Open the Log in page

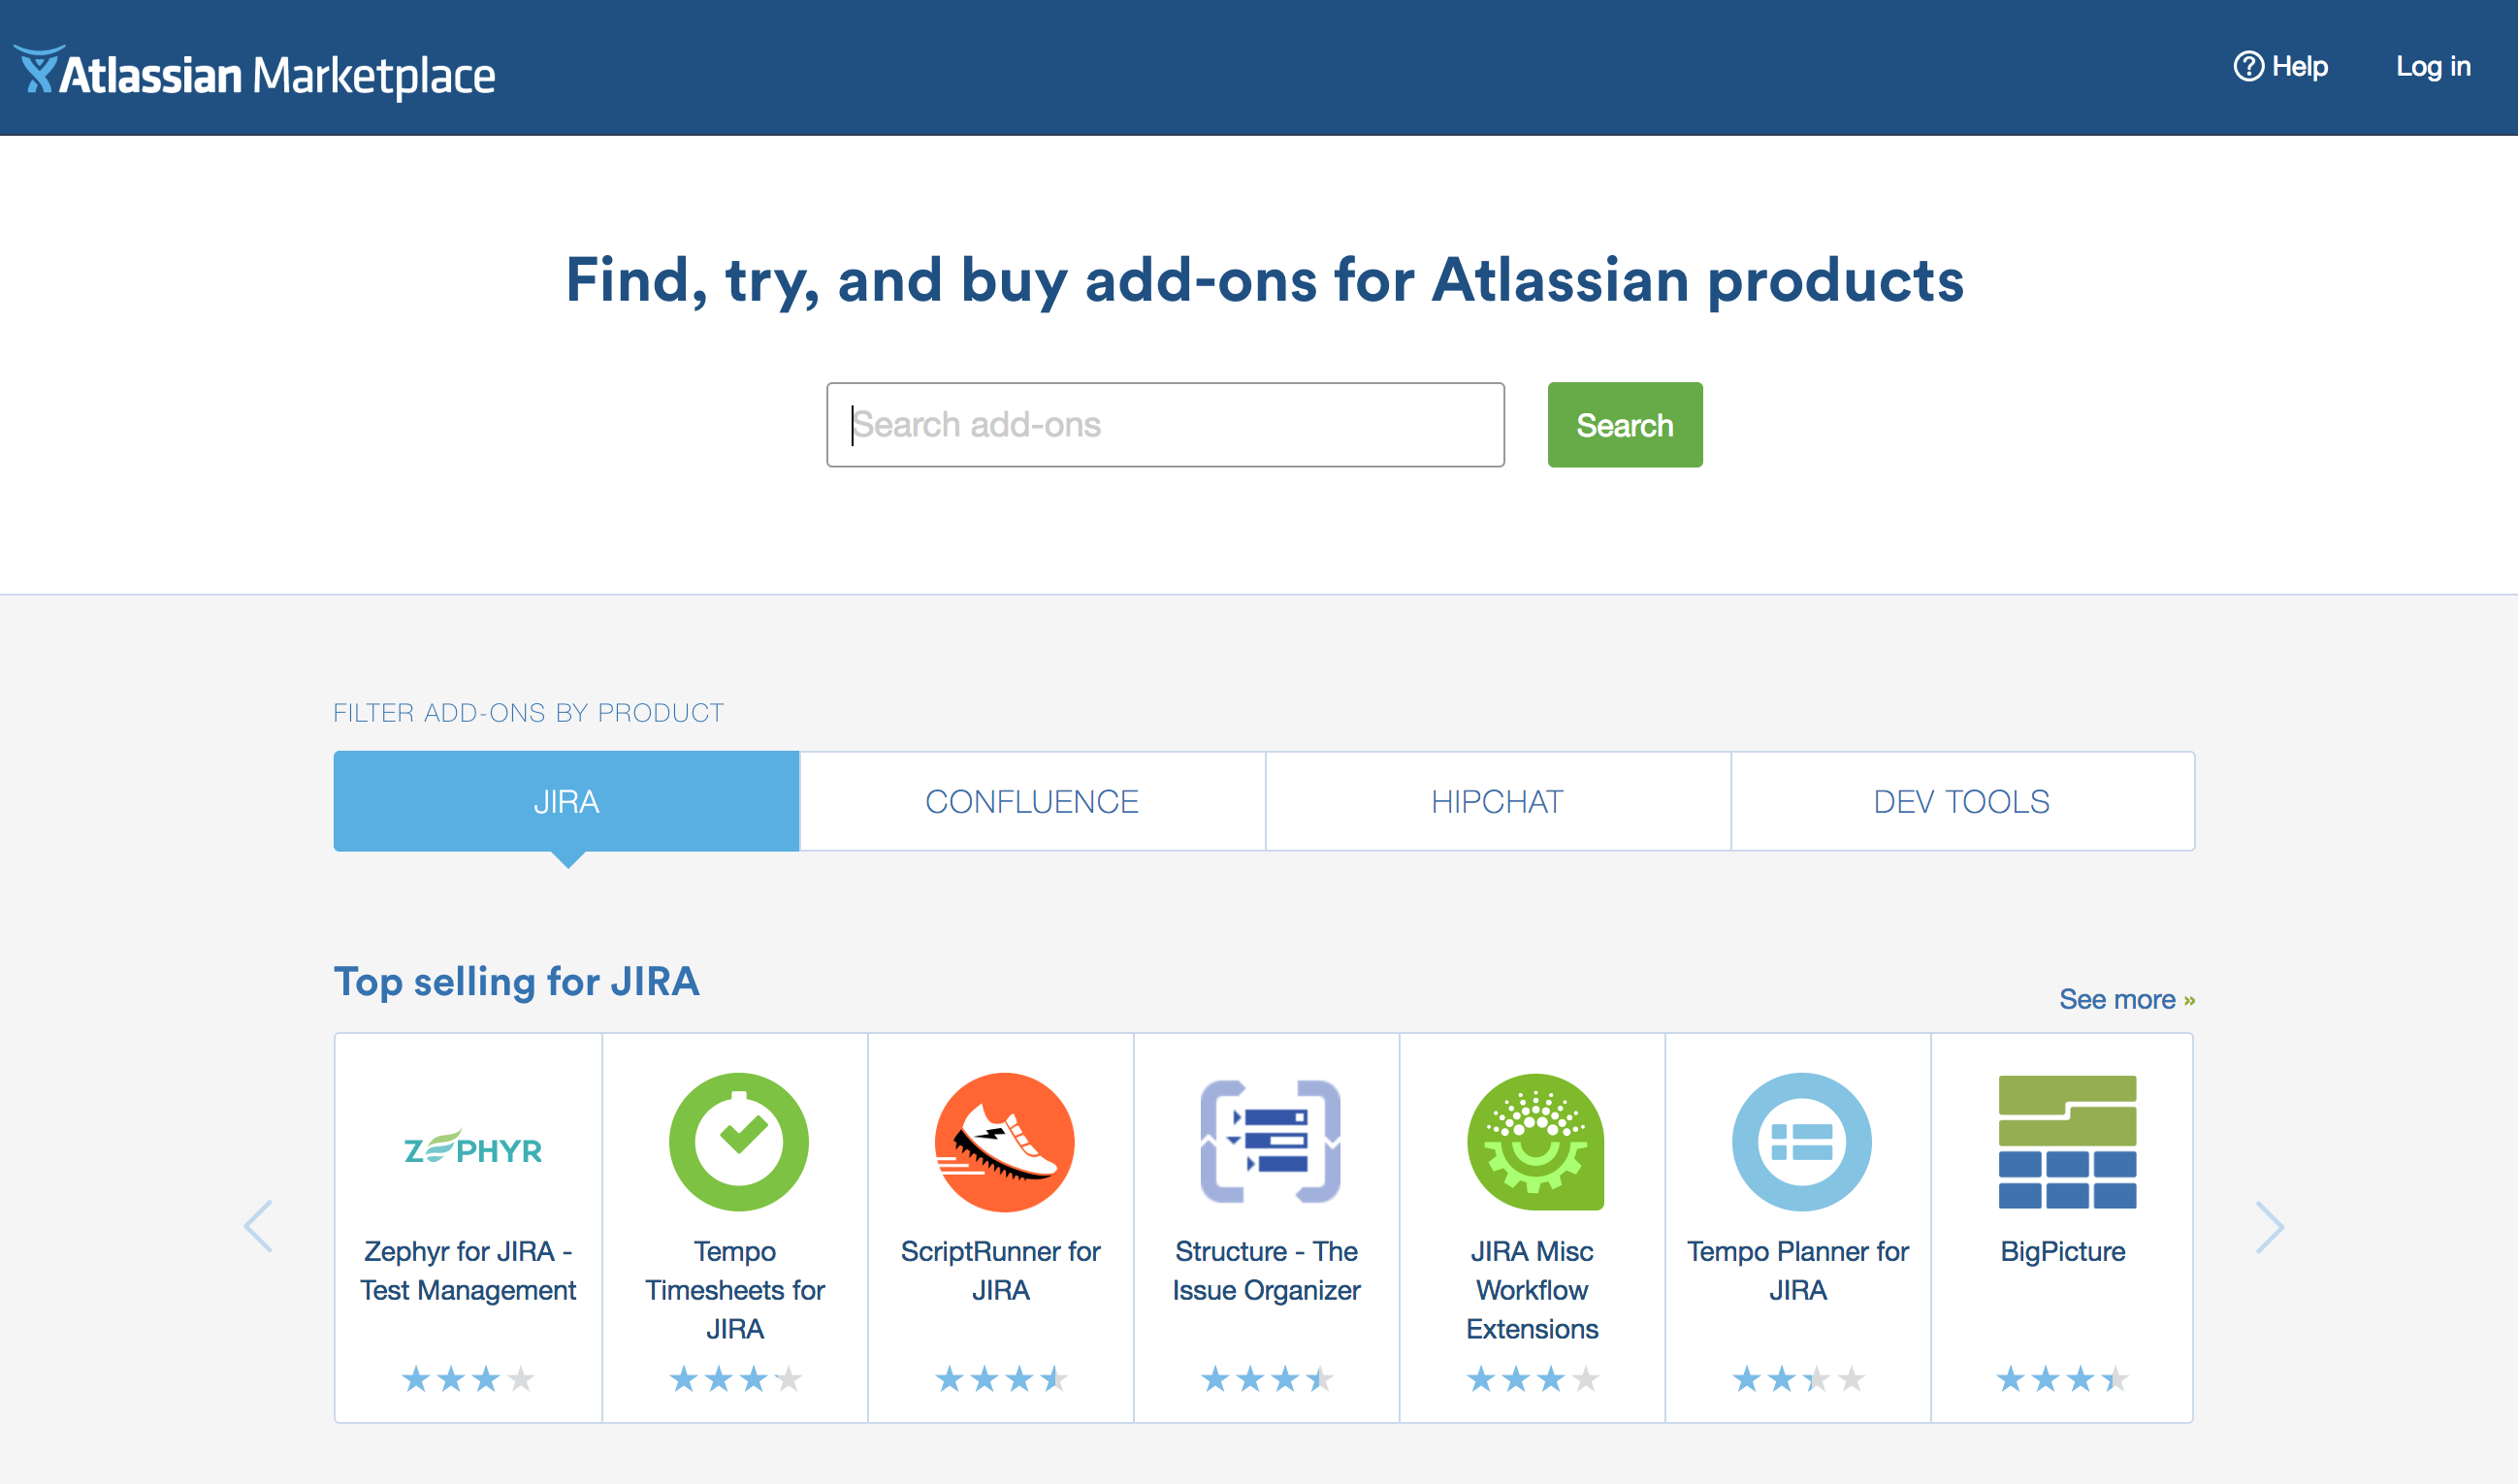(2434, 66)
